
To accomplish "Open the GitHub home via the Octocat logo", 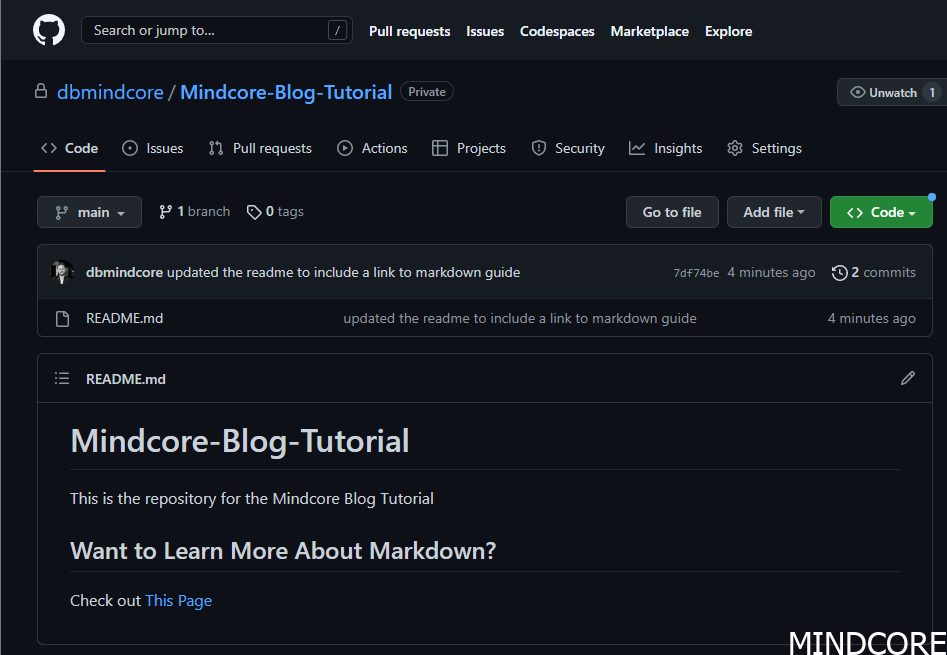I will point(47,29).
